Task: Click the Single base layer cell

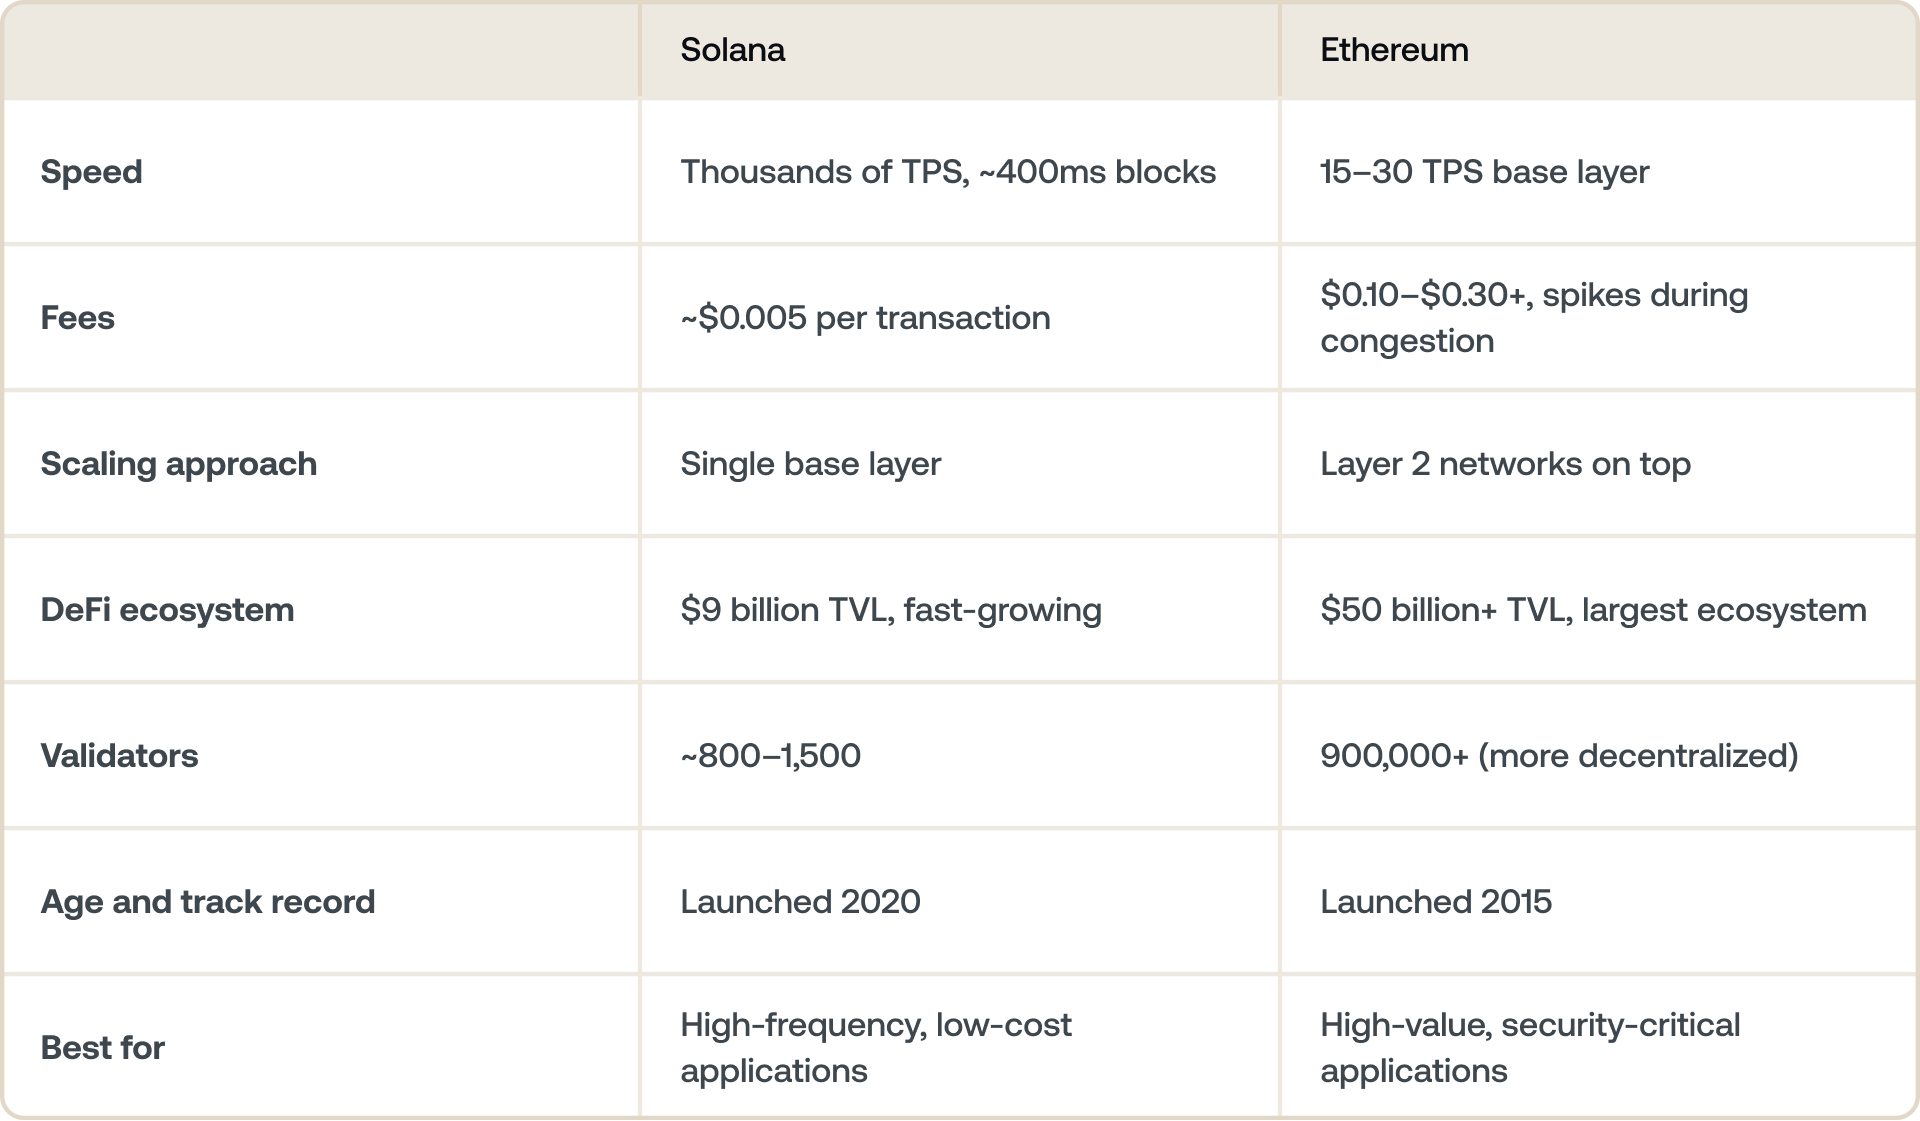Action: pyautogui.click(x=810, y=464)
